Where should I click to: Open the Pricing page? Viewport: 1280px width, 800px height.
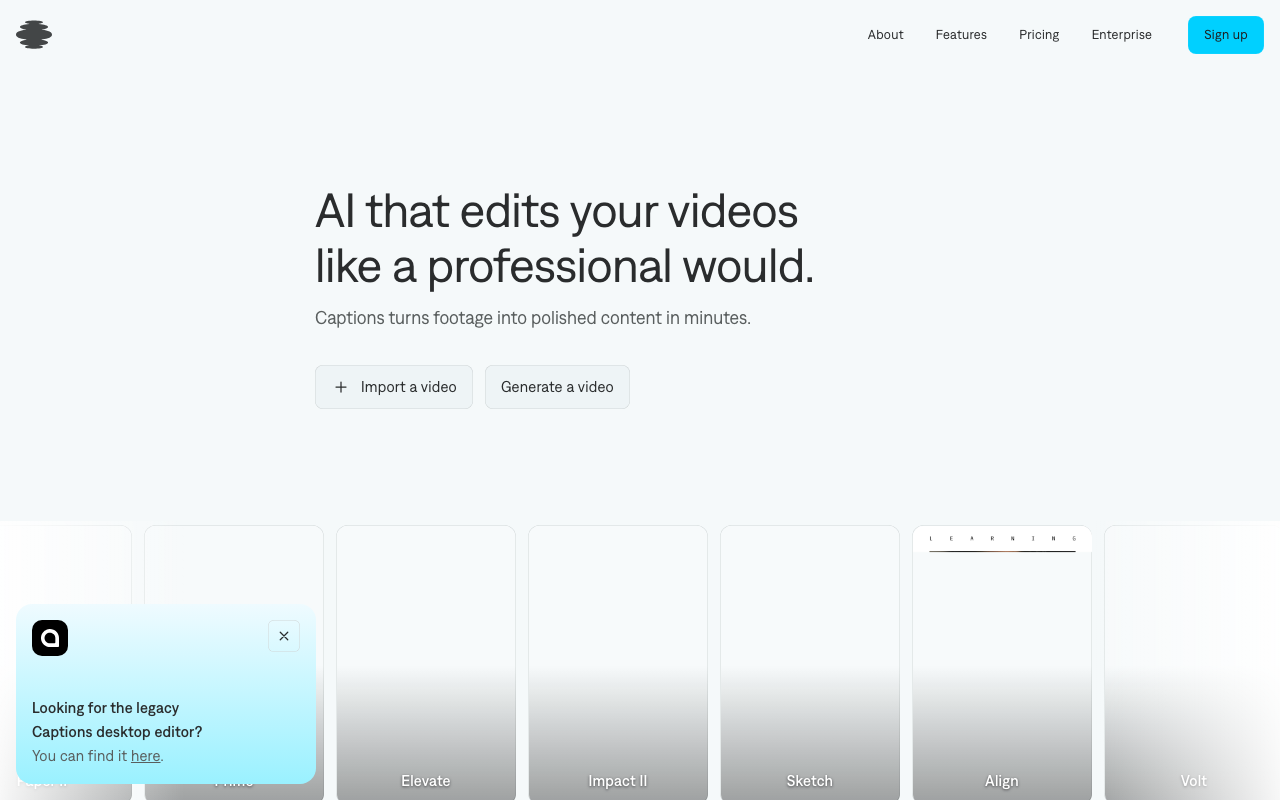click(1038, 34)
